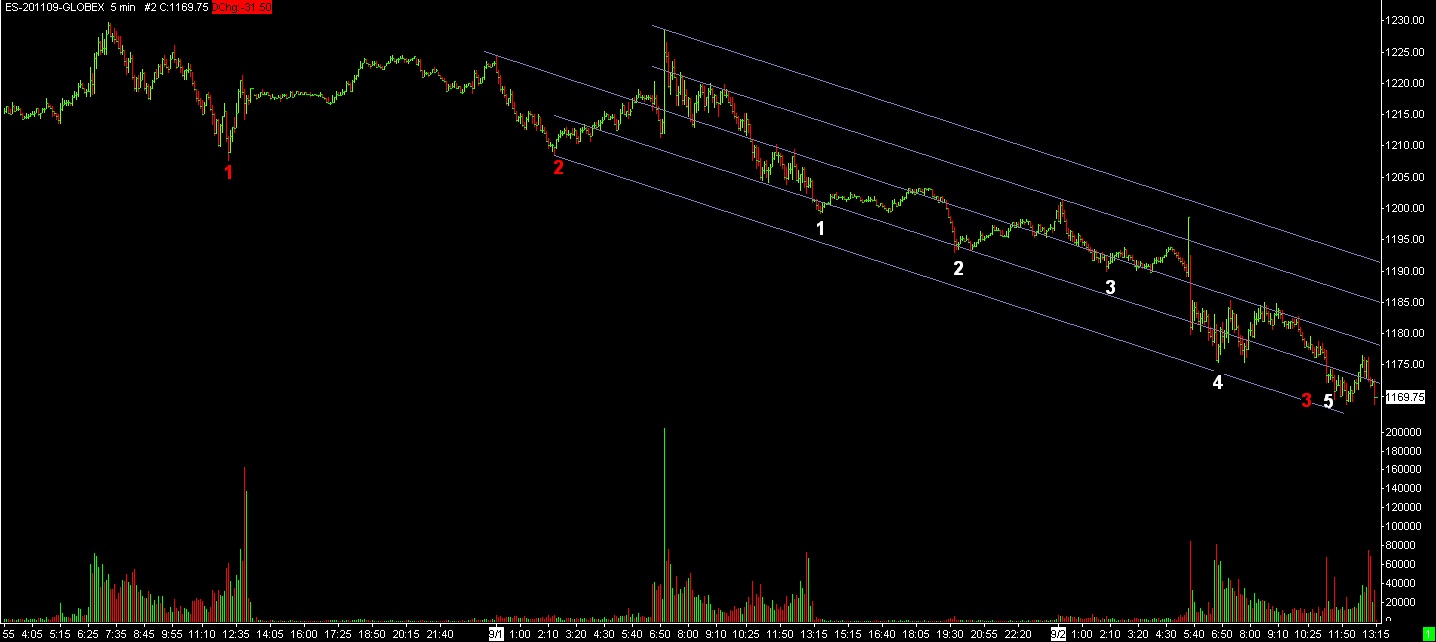Click the ES-201109-GLOBEX symbol title

click(48, 7)
